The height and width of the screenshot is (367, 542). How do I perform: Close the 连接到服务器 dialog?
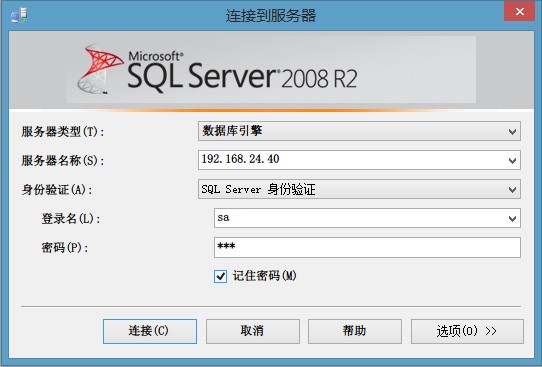tap(520, 11)
